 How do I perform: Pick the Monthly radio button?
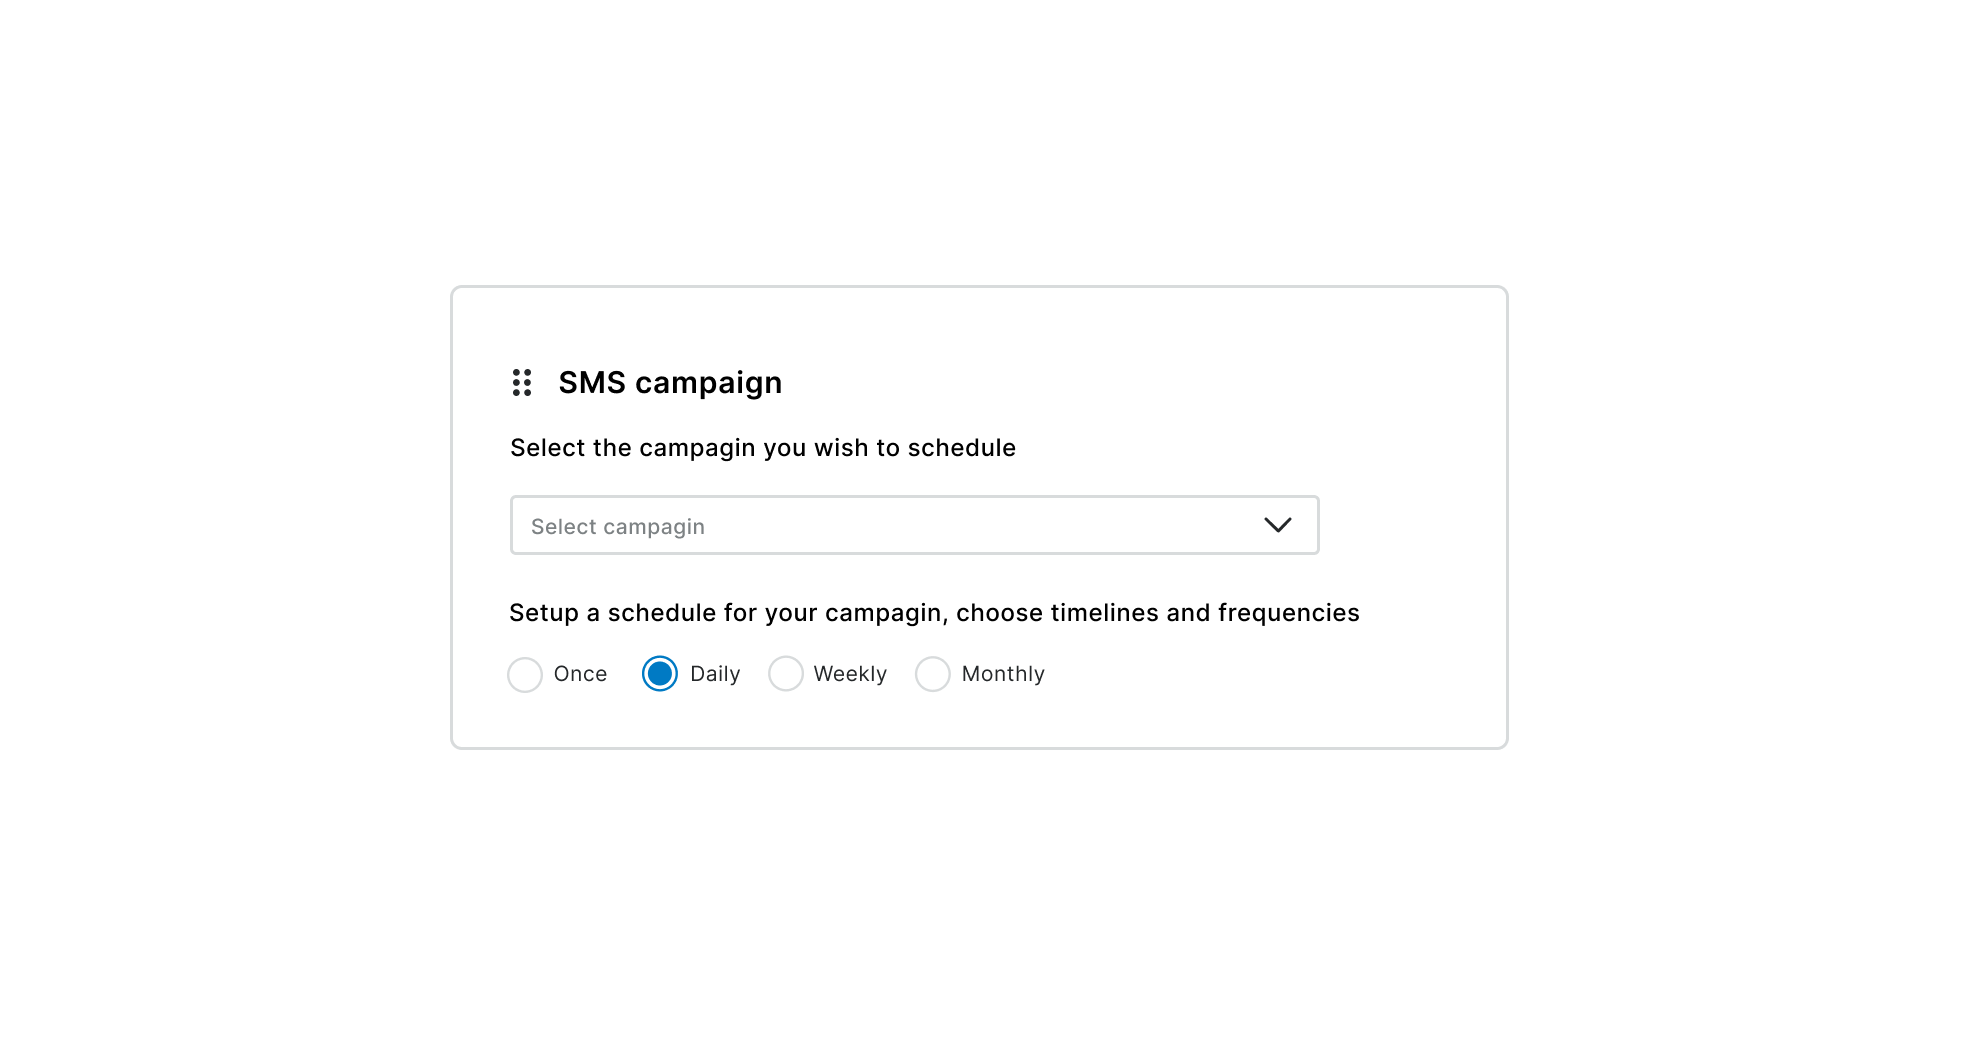pyautogui.click(x=933, y=674)
